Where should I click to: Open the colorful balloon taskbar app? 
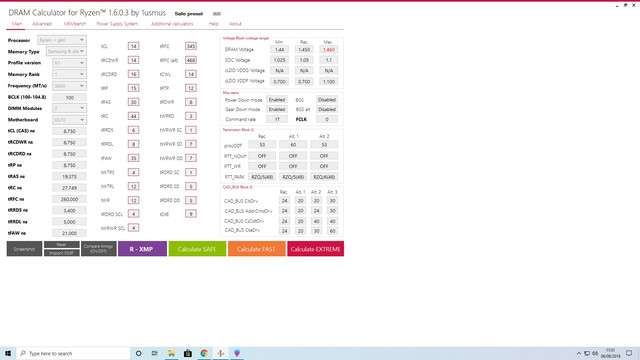237,353
